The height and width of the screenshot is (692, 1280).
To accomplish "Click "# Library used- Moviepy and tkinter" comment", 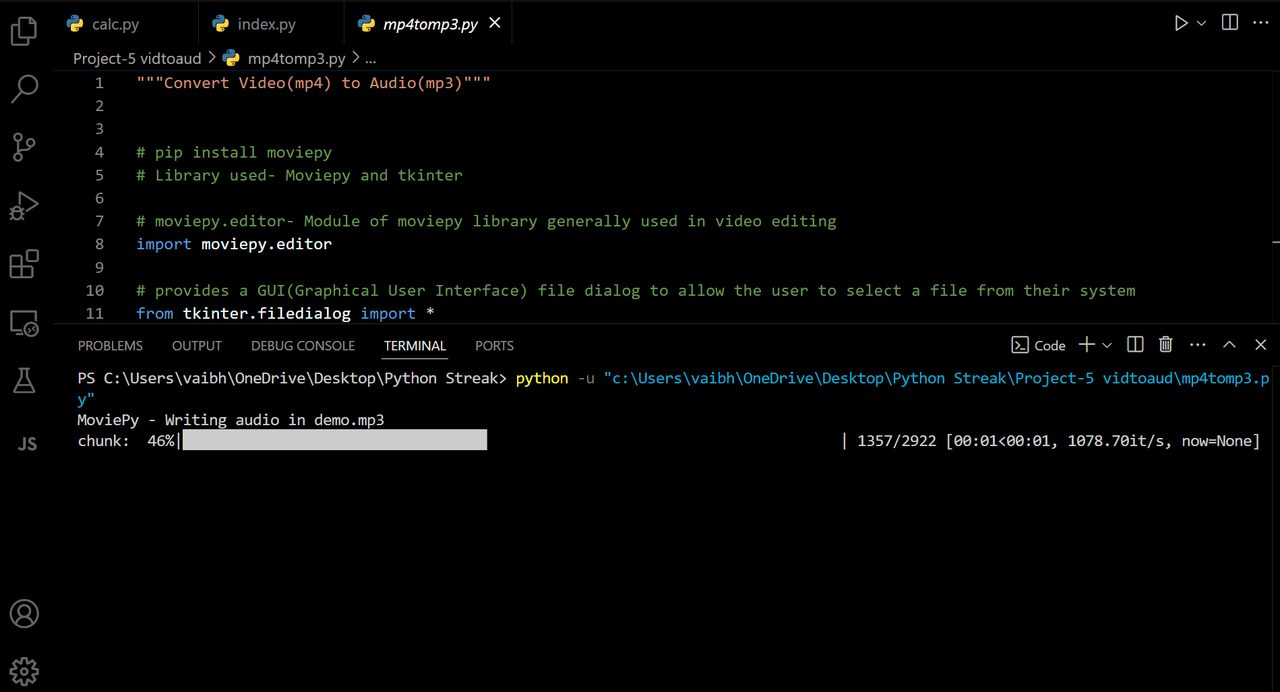I will 300,175.
